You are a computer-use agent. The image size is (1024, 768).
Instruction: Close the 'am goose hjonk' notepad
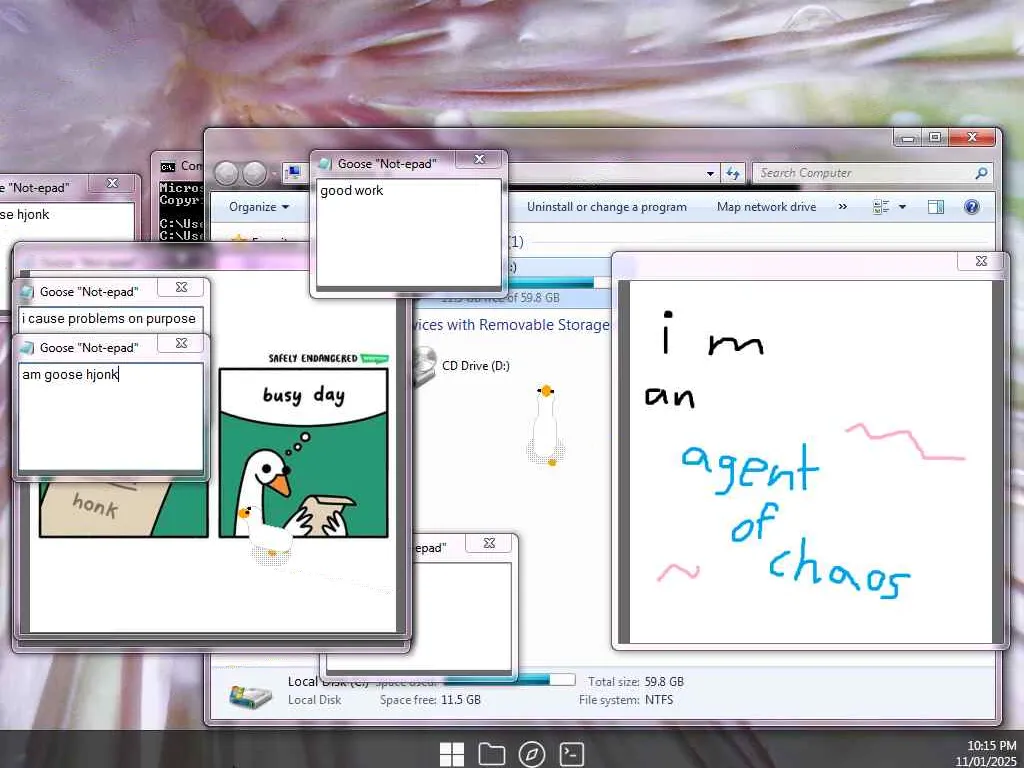point(182,343)
